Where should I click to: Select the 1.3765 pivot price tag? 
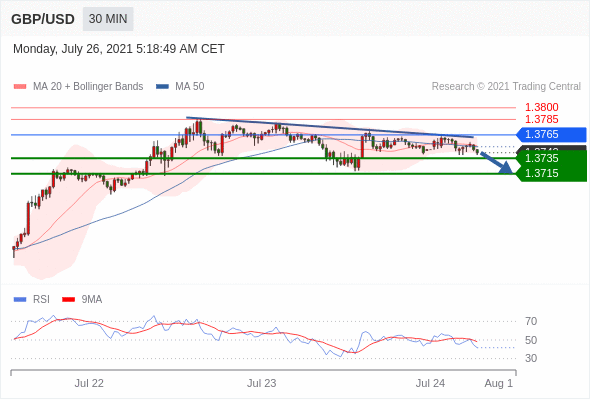(551, 134)
